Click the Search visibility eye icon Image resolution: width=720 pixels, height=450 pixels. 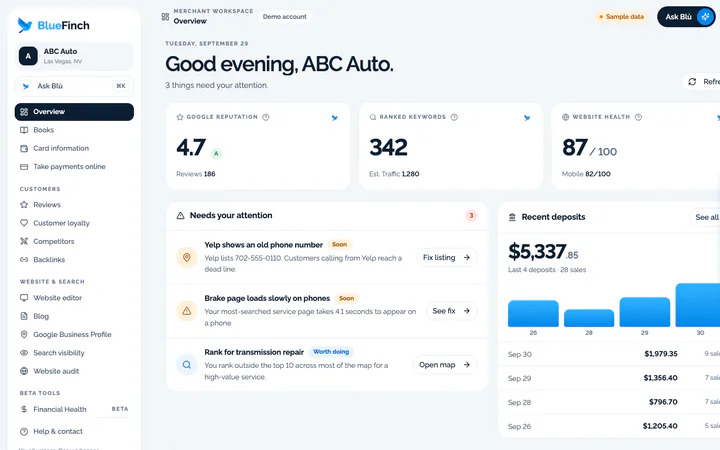[24, 353]
